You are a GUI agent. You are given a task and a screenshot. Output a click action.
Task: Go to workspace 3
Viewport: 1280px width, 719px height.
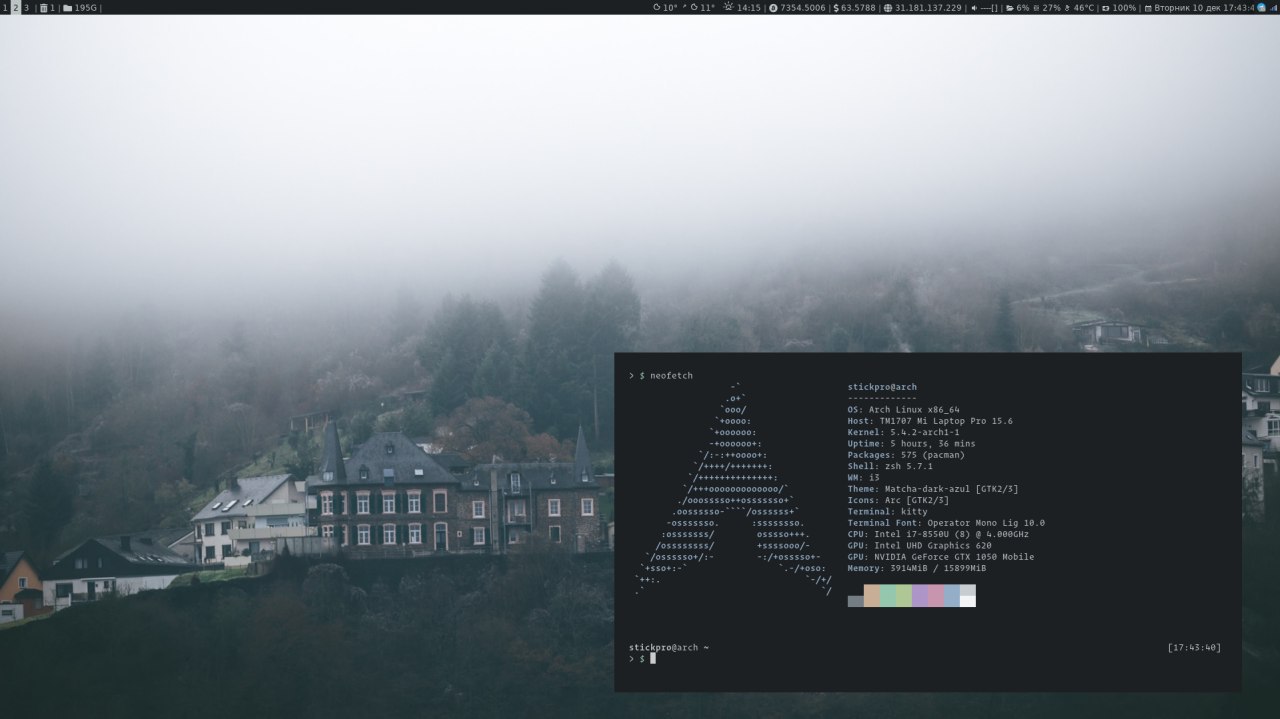(26, 7)
